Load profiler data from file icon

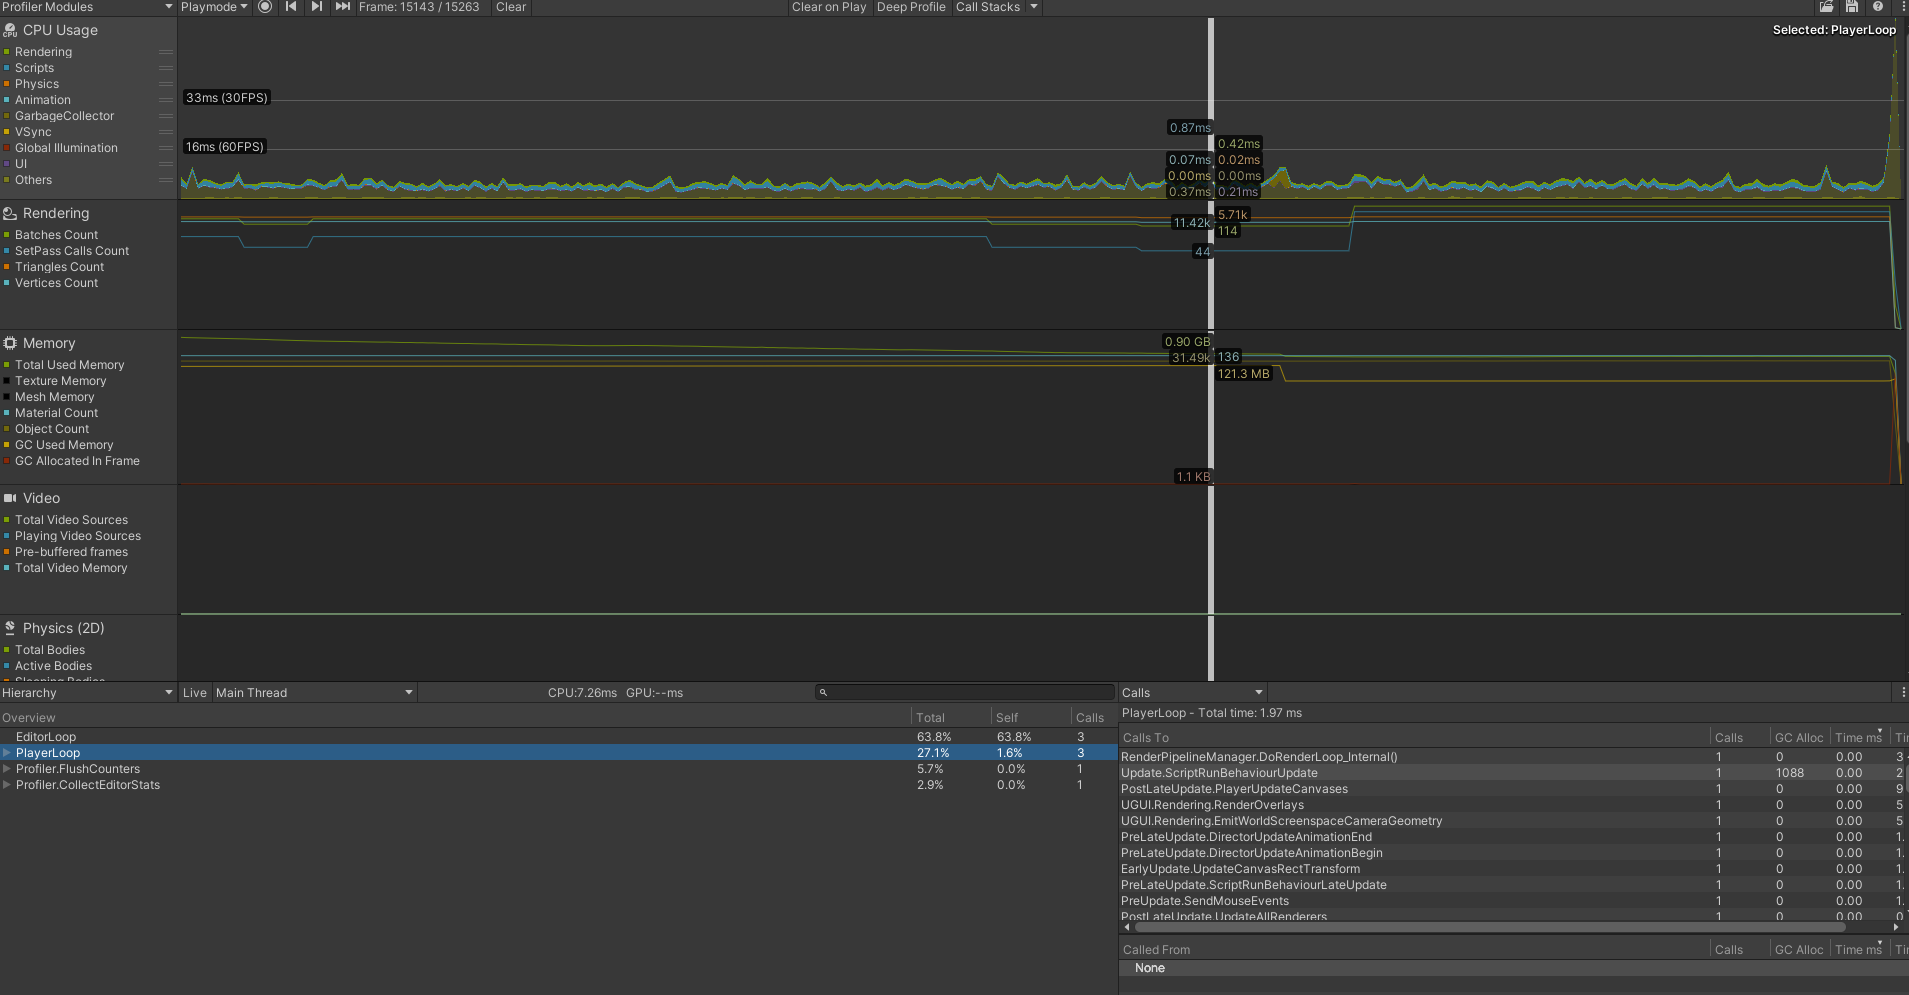coord(1827,7)
